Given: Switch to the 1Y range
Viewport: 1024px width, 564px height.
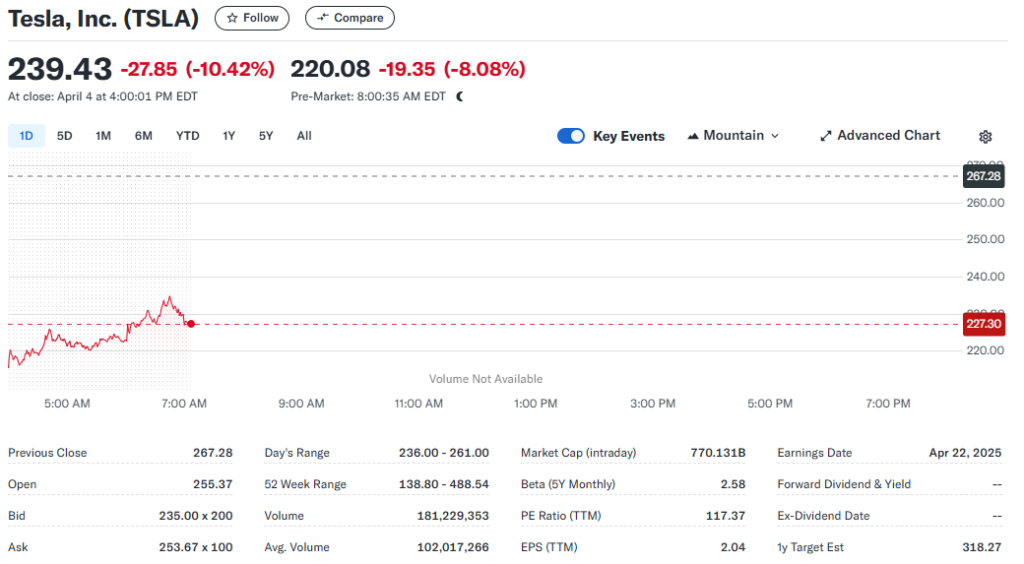Looking at the screenshot, I should click(x=229, y=136).
